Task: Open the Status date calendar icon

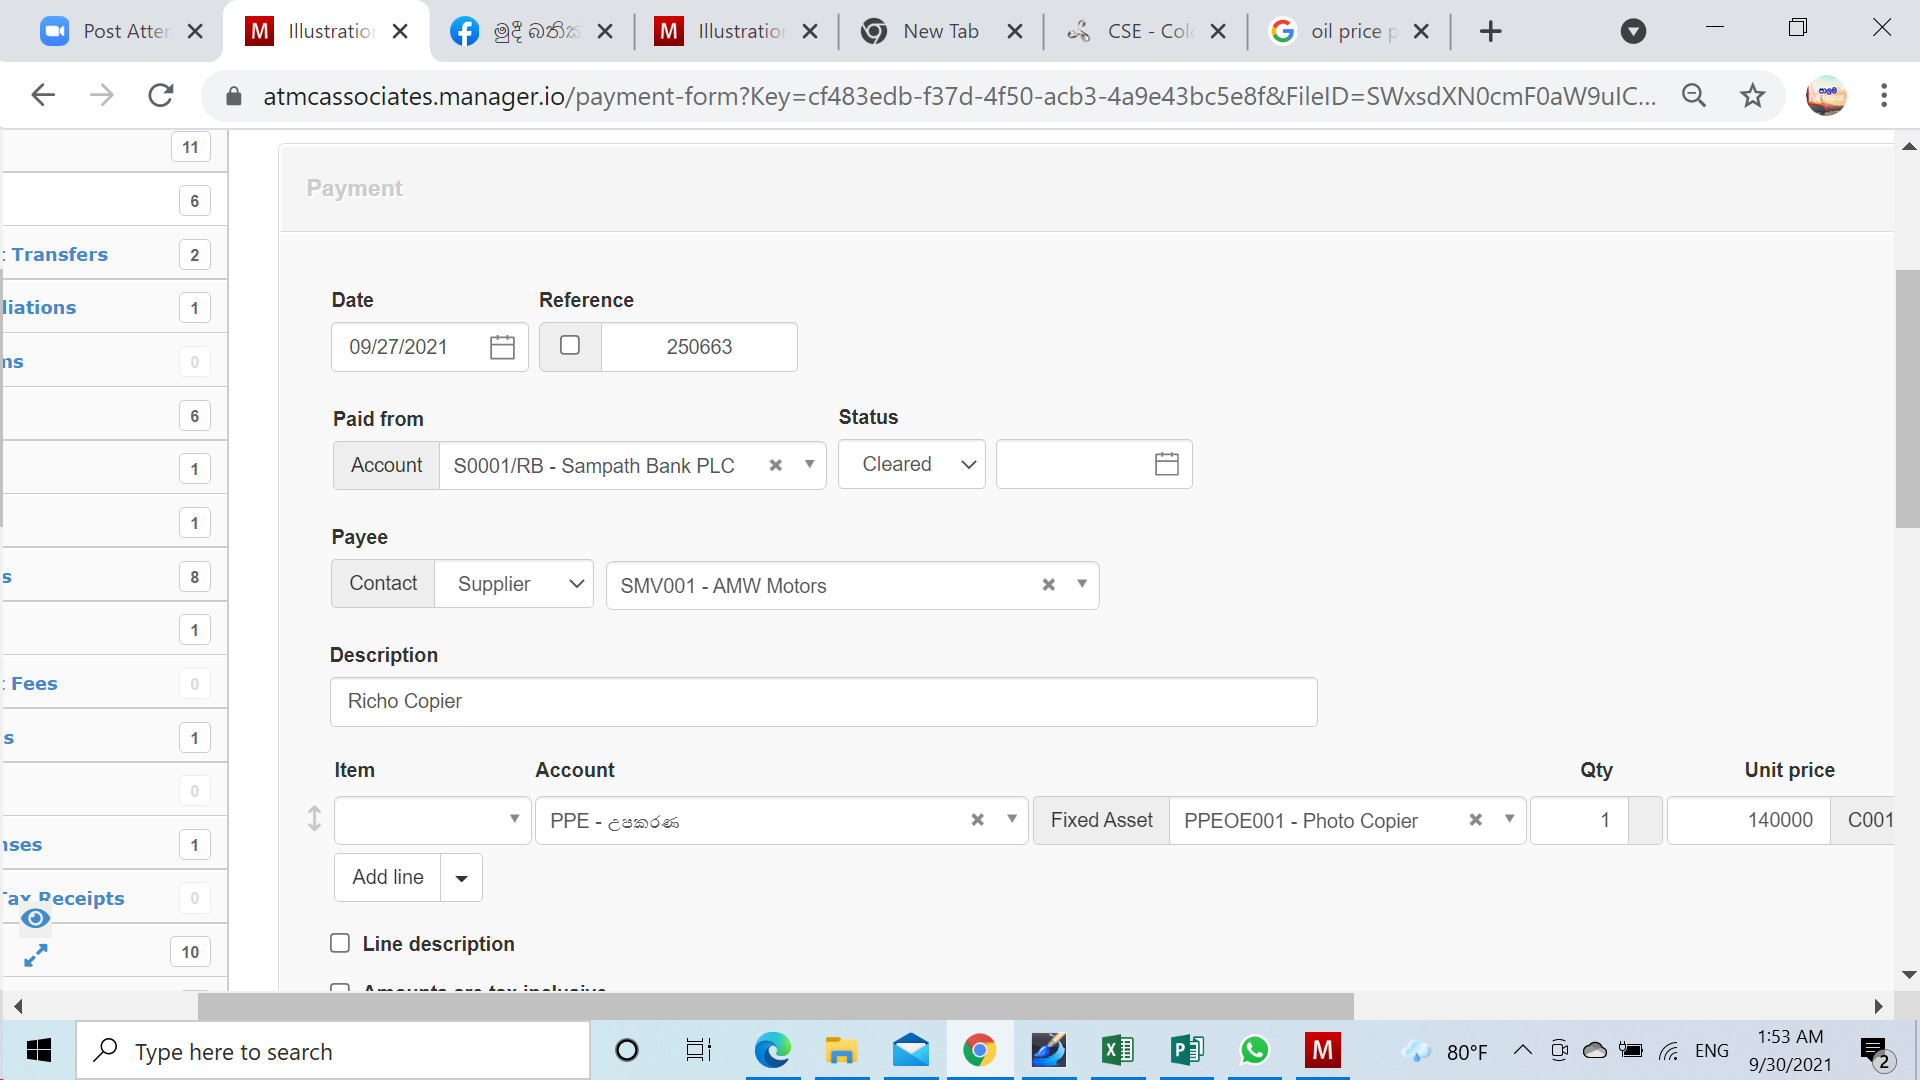Action: click(x=1166, y=464)
